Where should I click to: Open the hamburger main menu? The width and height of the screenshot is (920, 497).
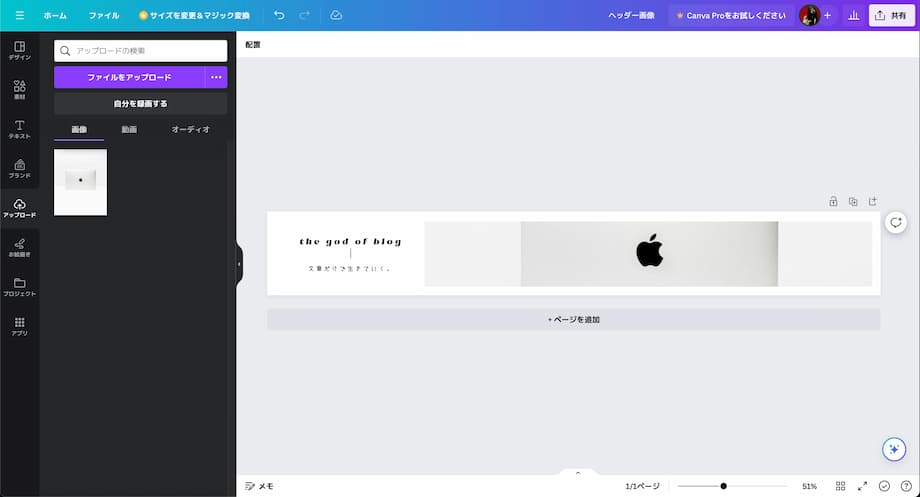20,15
